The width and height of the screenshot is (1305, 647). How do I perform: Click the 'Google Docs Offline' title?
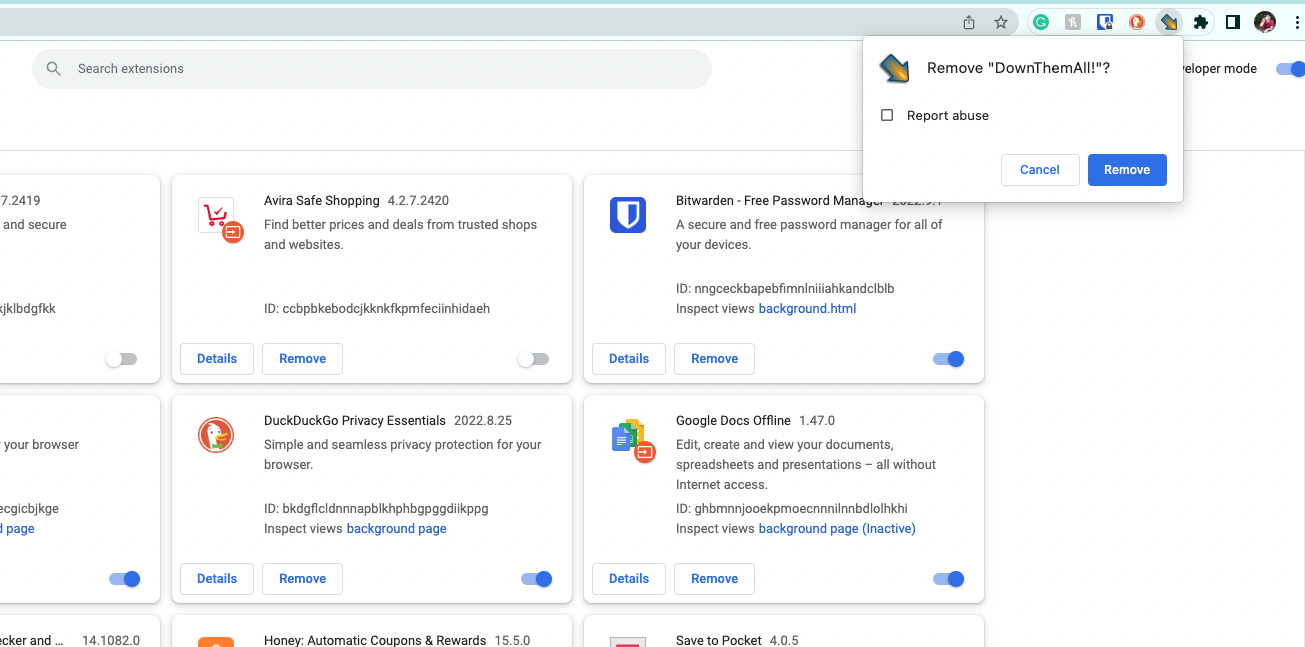[x=733, y=421]
